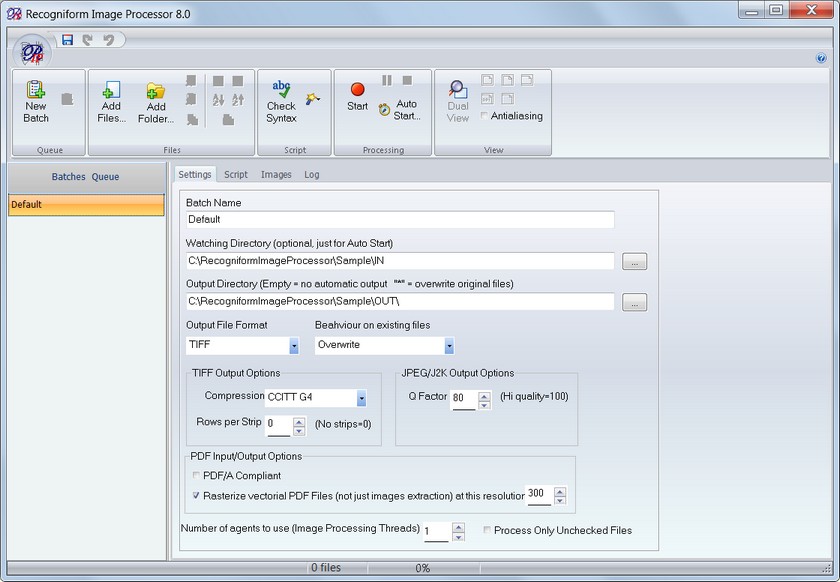Browse for the Output Directory
The height and width of the screenshot is (582, 840).
click(x=634, y=302)
